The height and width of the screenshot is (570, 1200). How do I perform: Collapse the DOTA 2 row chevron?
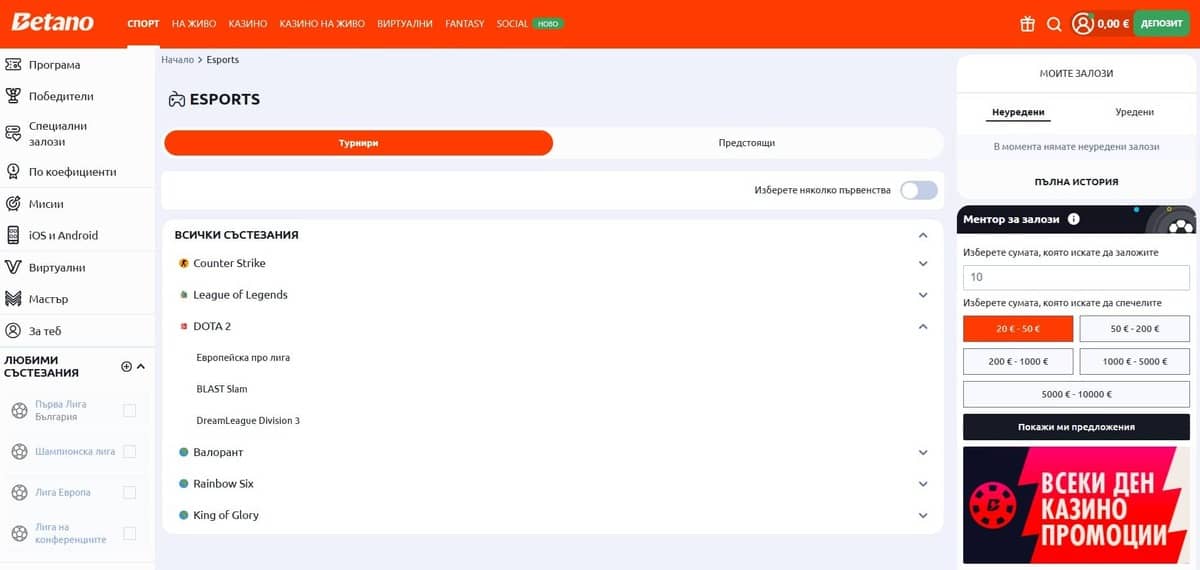tap(923, 327)
